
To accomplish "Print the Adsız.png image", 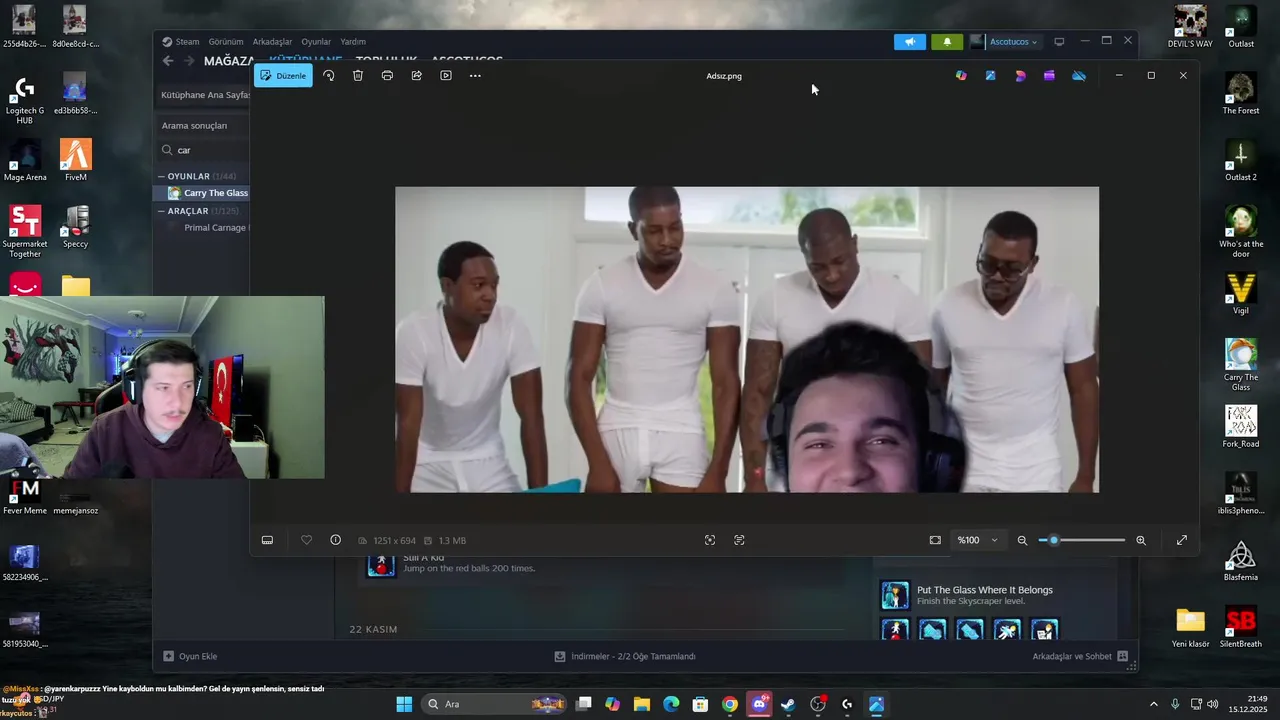I will [387, 76].
